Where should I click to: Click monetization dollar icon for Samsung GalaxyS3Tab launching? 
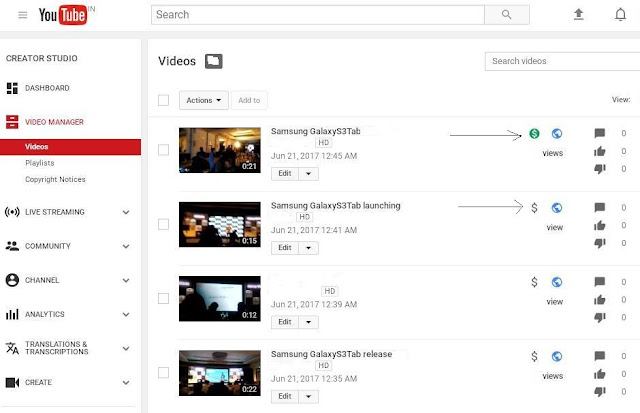(534, 208)
